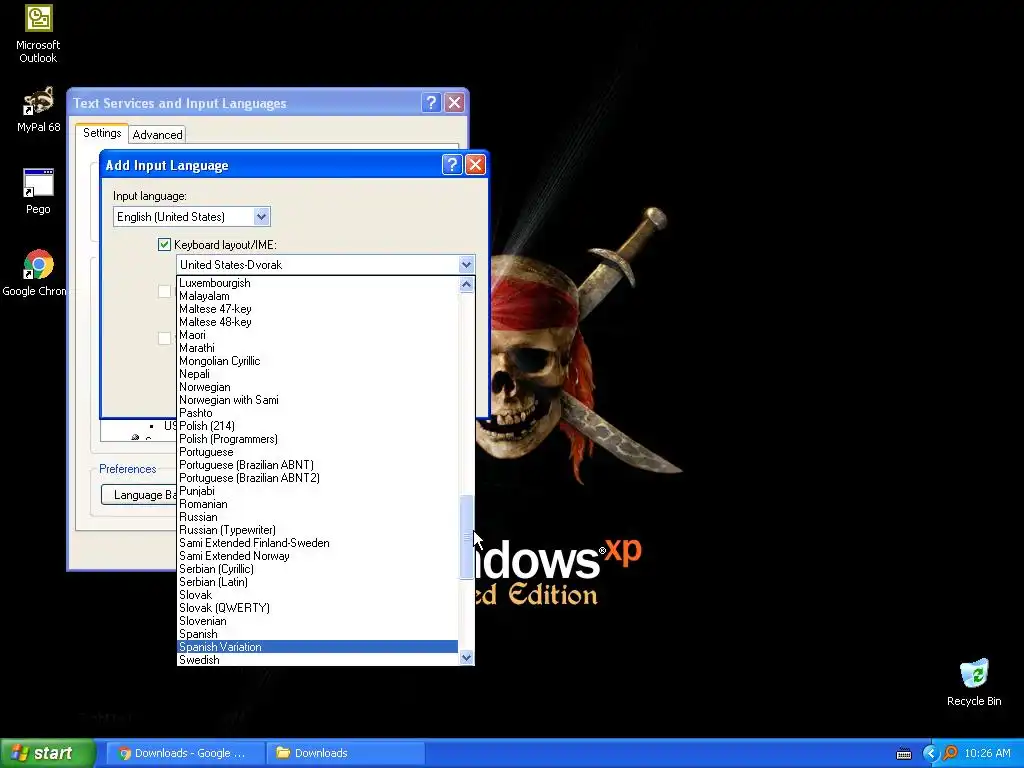The height and width of the screenshot is (768, 1024).
Task: Select Punjabi layout
Action: click(x=317, y=491)
